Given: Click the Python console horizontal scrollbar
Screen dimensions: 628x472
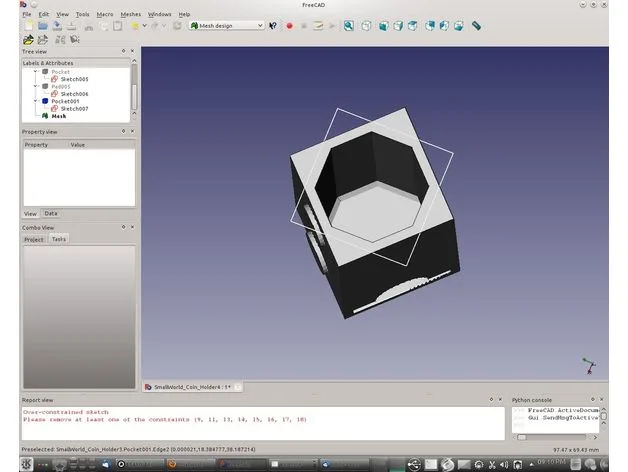Looking at the screenshot, I should [x=554, y=438].
